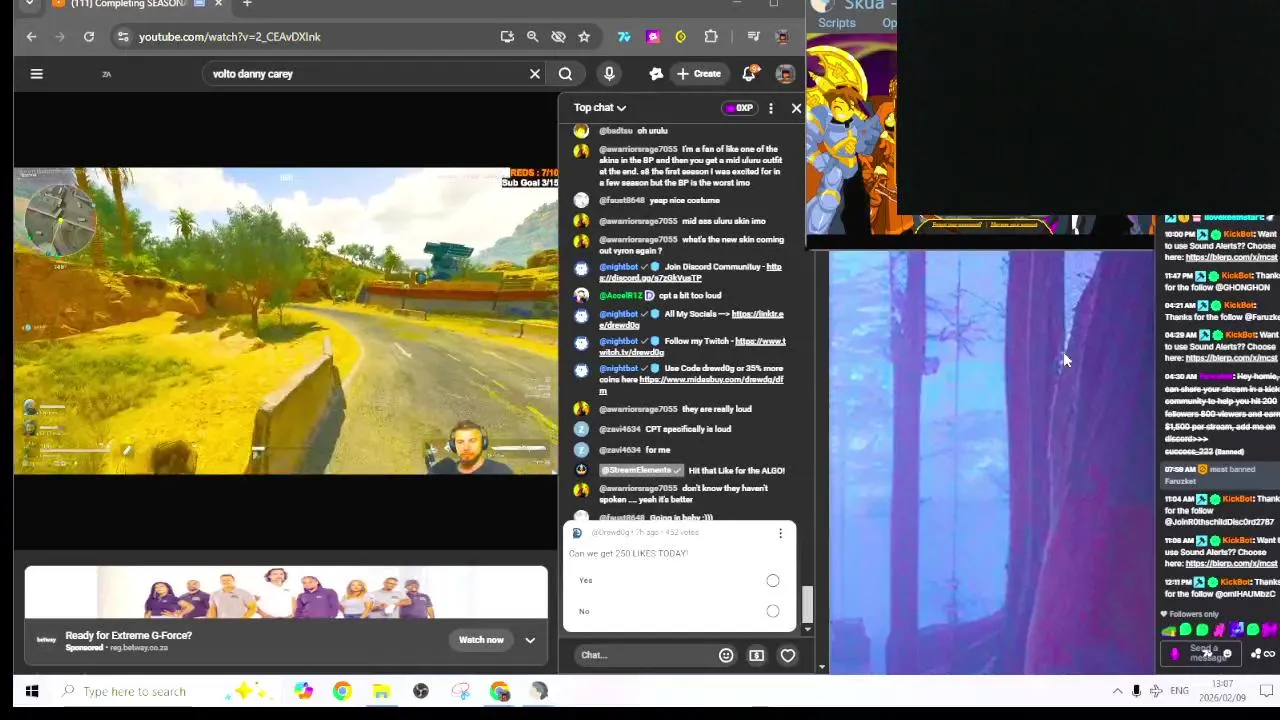Clear the YouTube search box text

click(x=535, y=73)
